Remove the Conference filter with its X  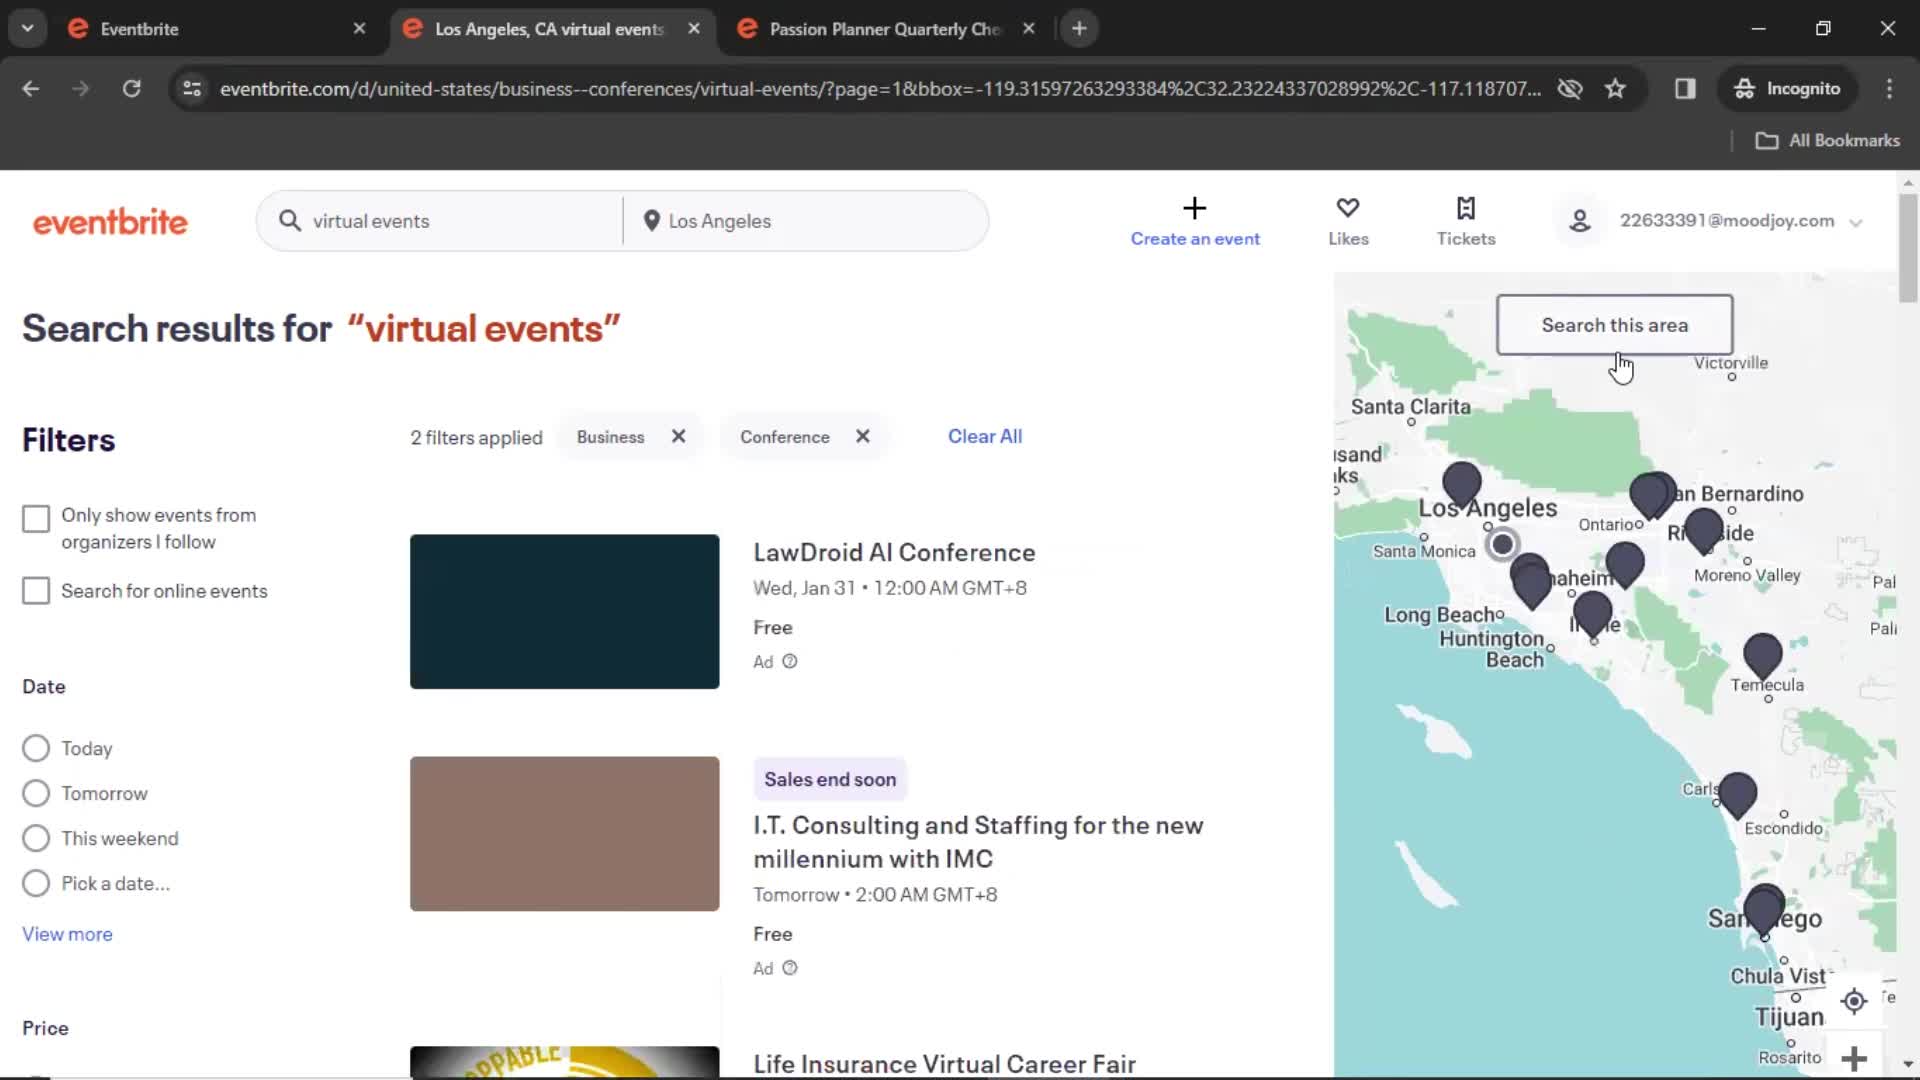point(863,436)
